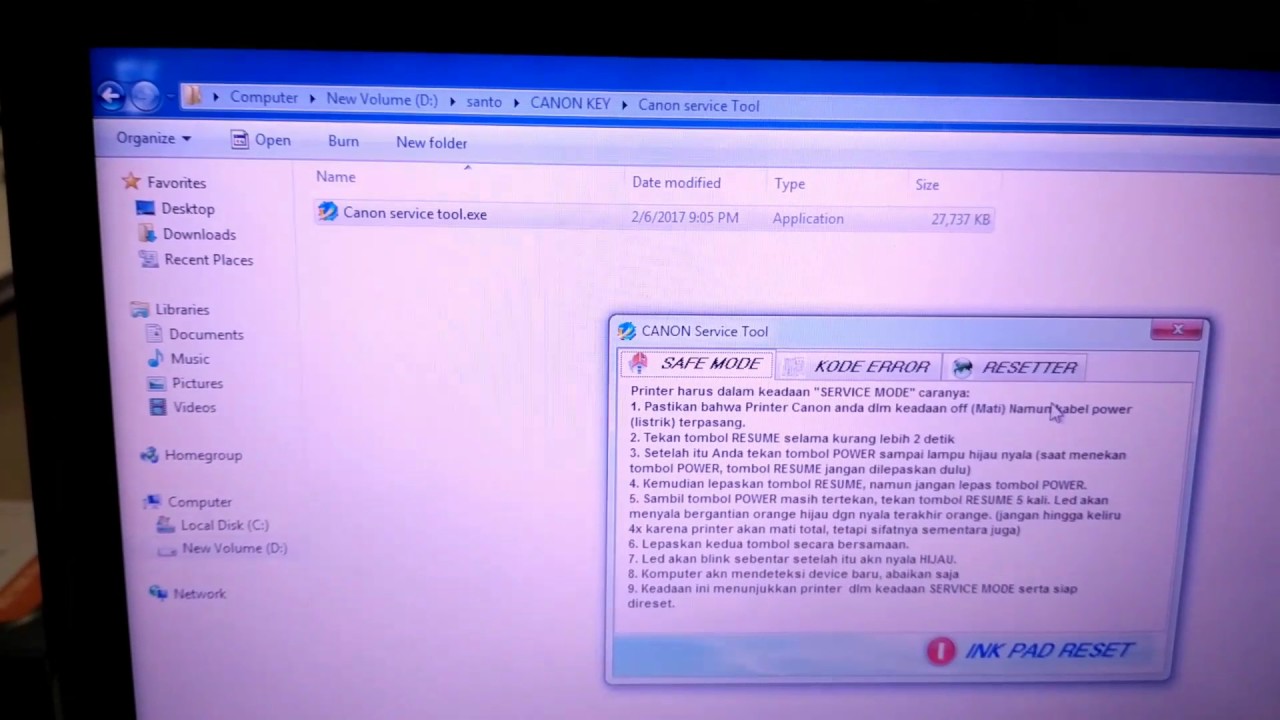The height and width of the screenshot is (720, 1280).
Task: Switch to the SAFE MODE tab
Action: click(x=696, y=363)
